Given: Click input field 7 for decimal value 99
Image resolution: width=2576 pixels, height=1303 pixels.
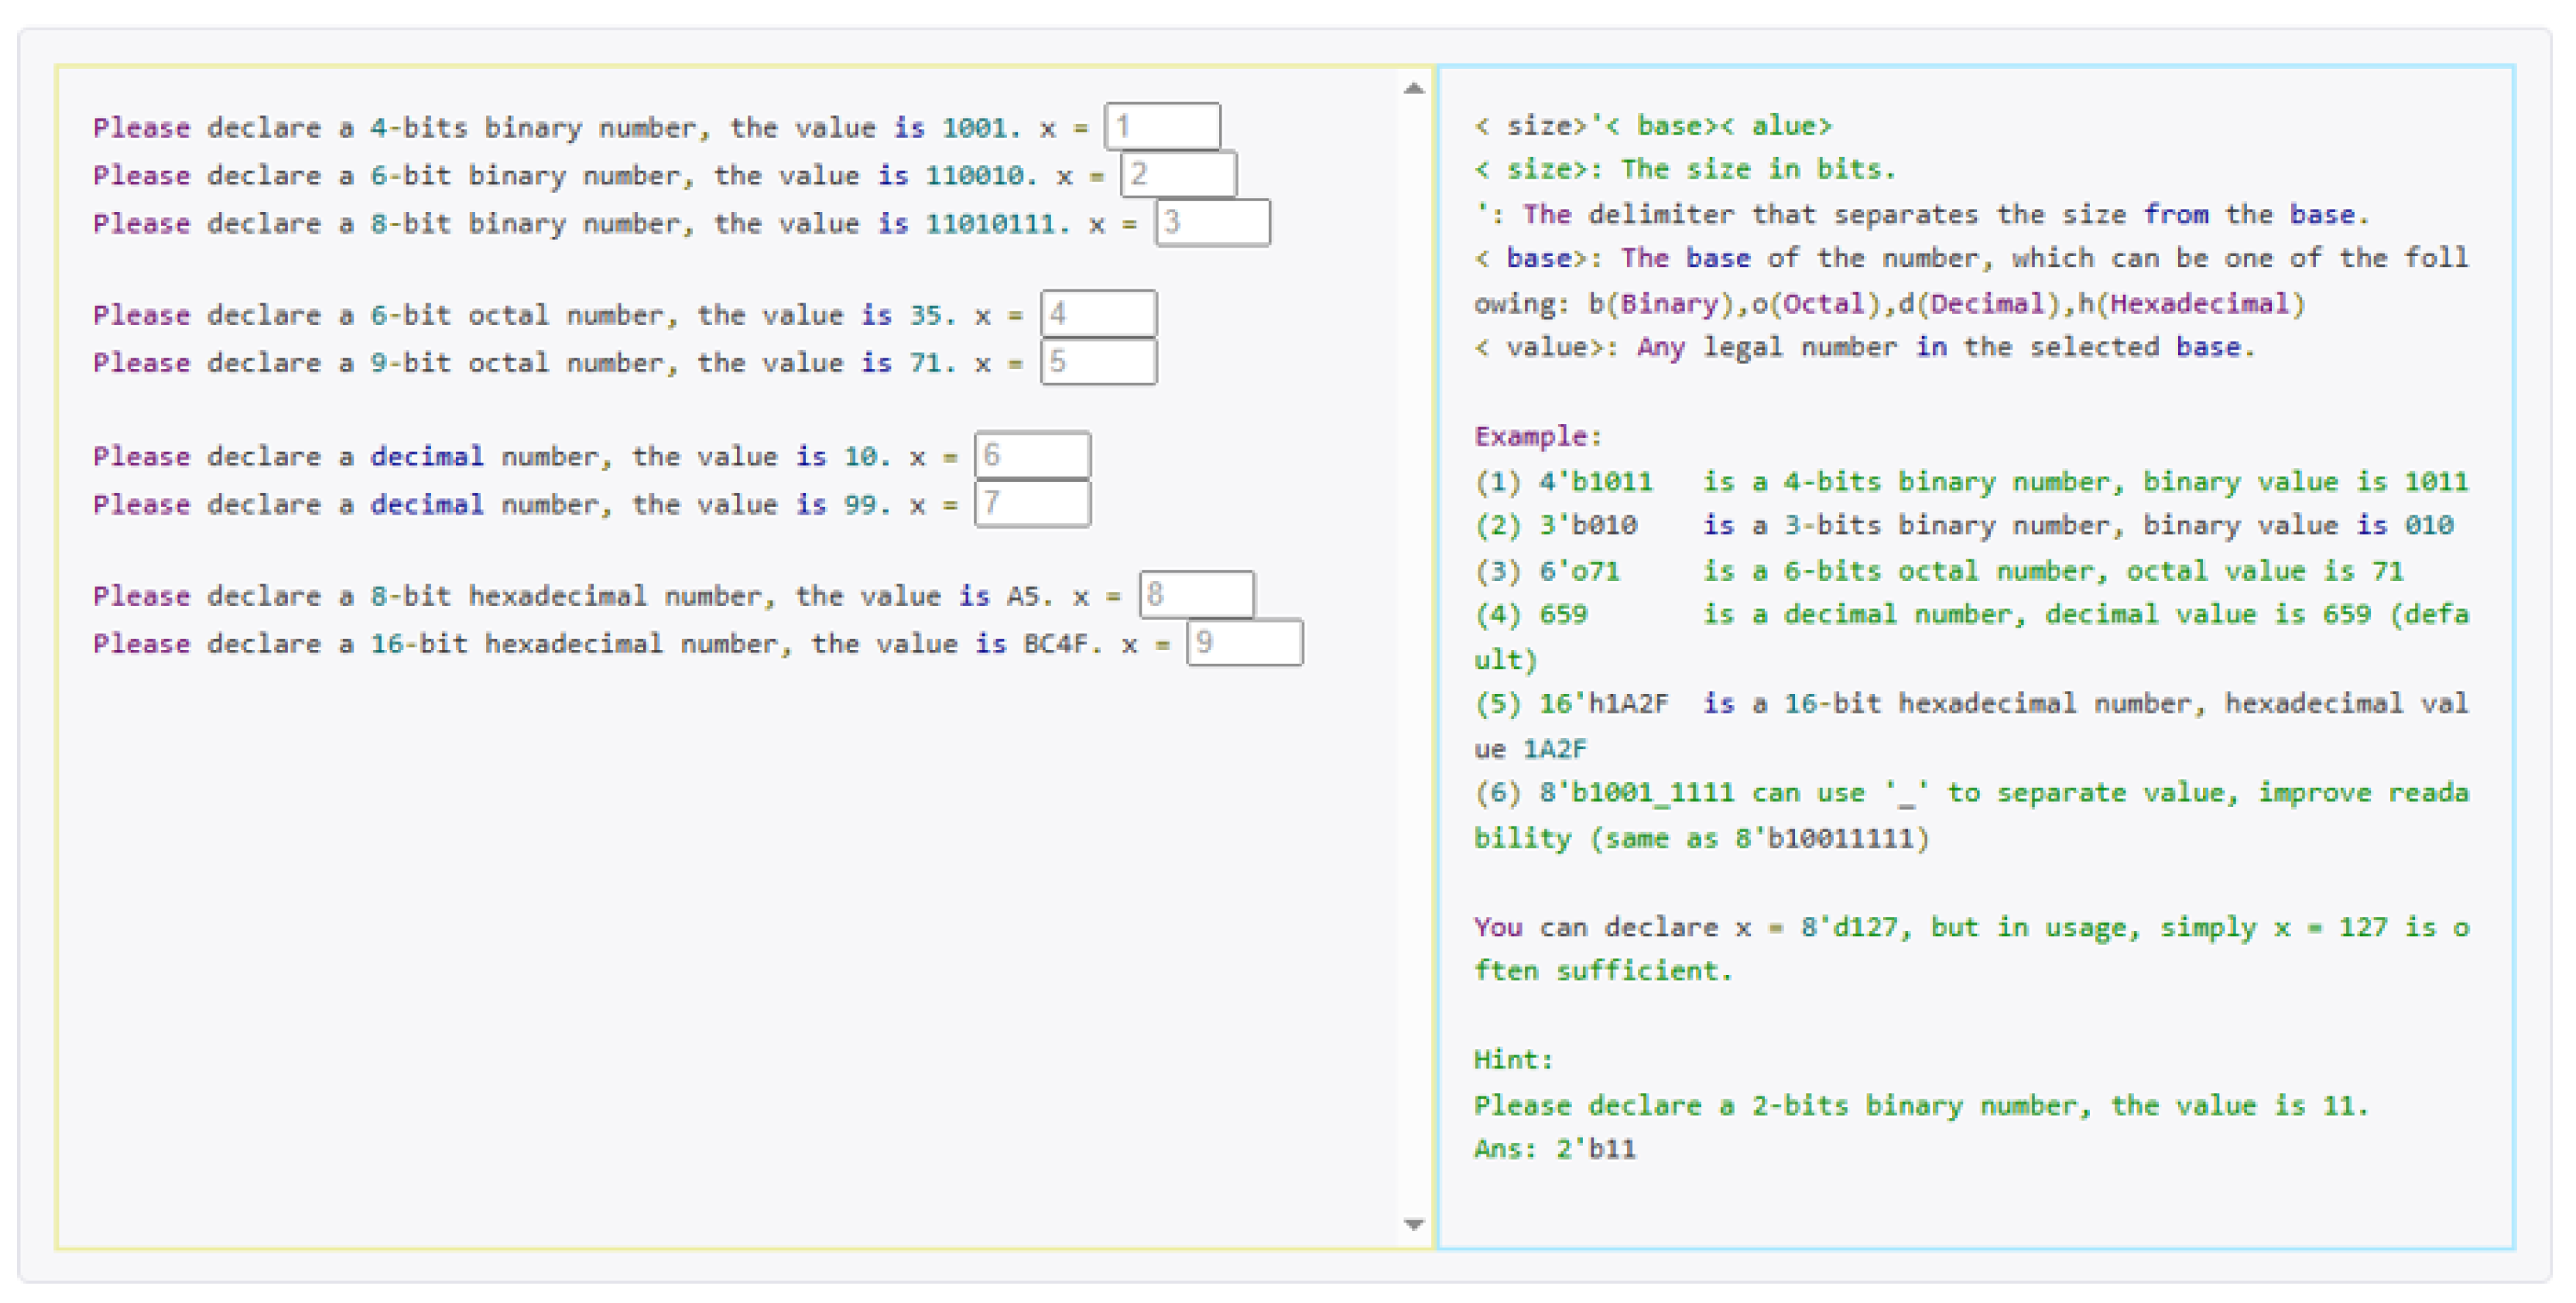Looking at the screenshot, I should point(1032,503).
